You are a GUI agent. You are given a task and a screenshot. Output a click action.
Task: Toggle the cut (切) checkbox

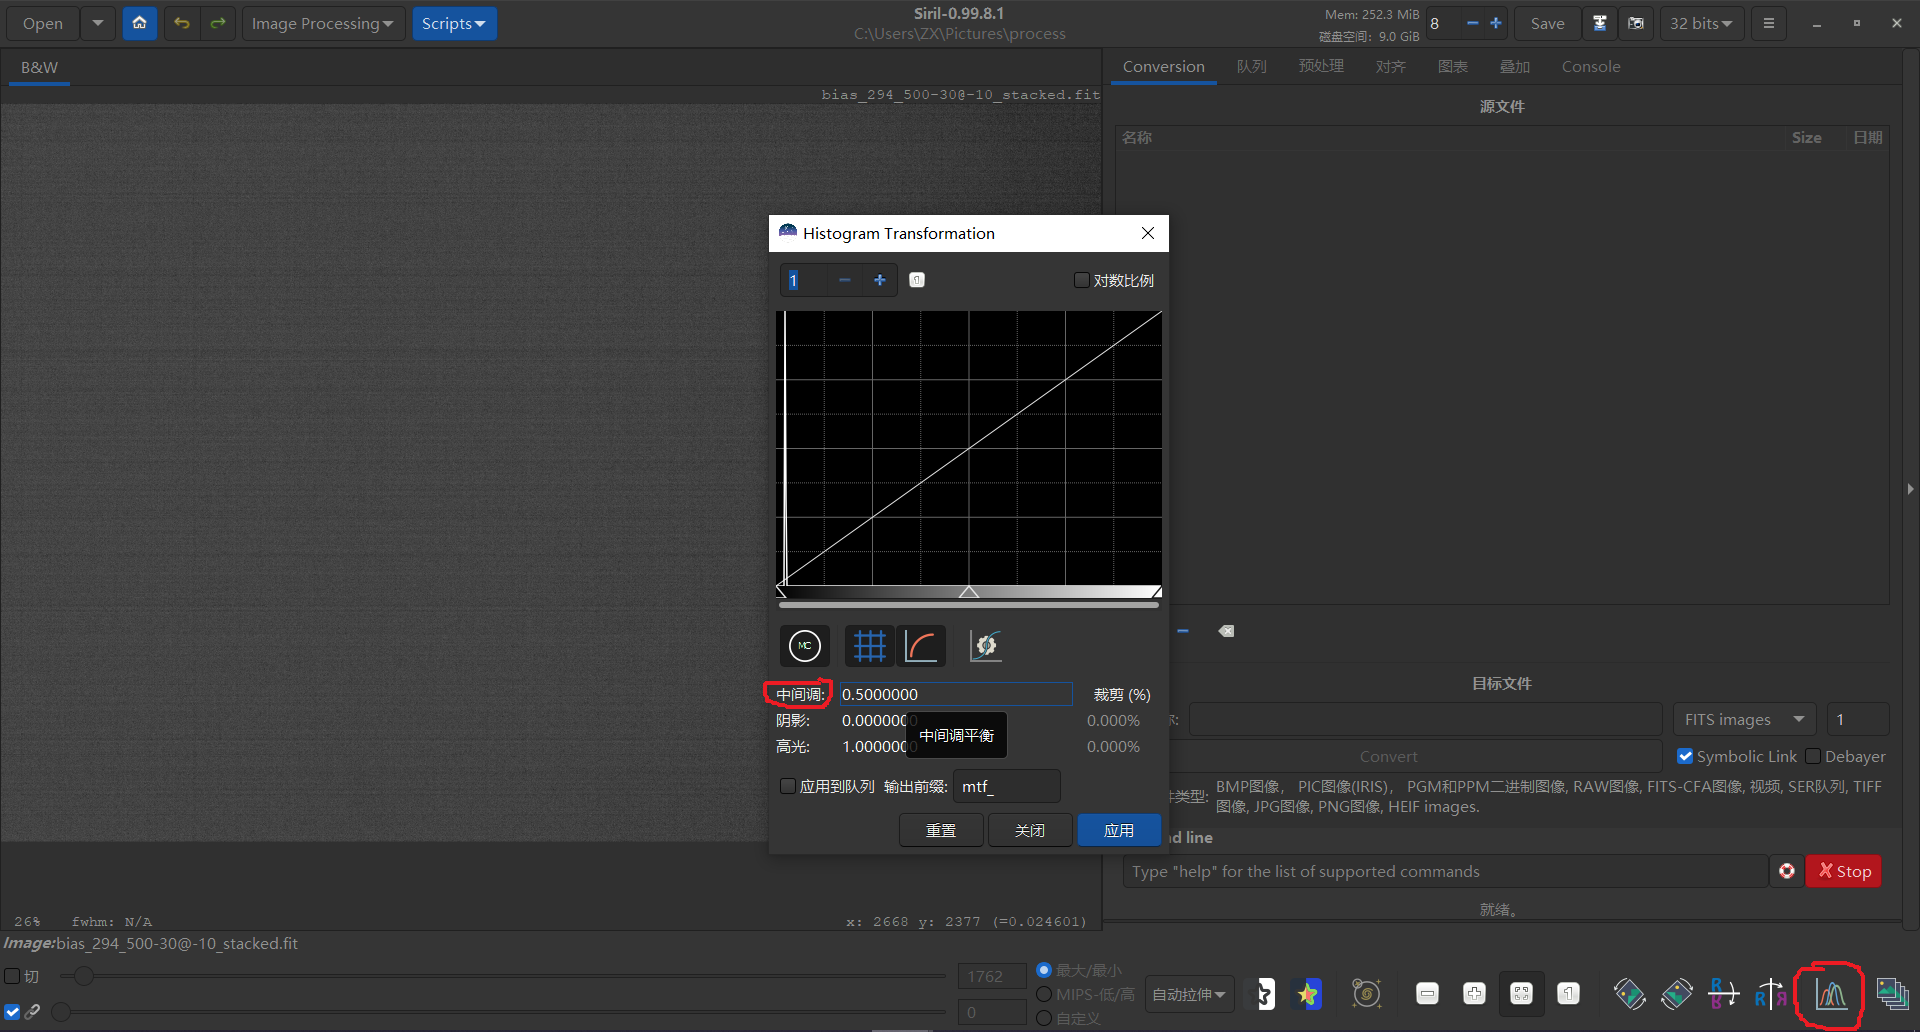pyautogui.click(x=12, y=976)
